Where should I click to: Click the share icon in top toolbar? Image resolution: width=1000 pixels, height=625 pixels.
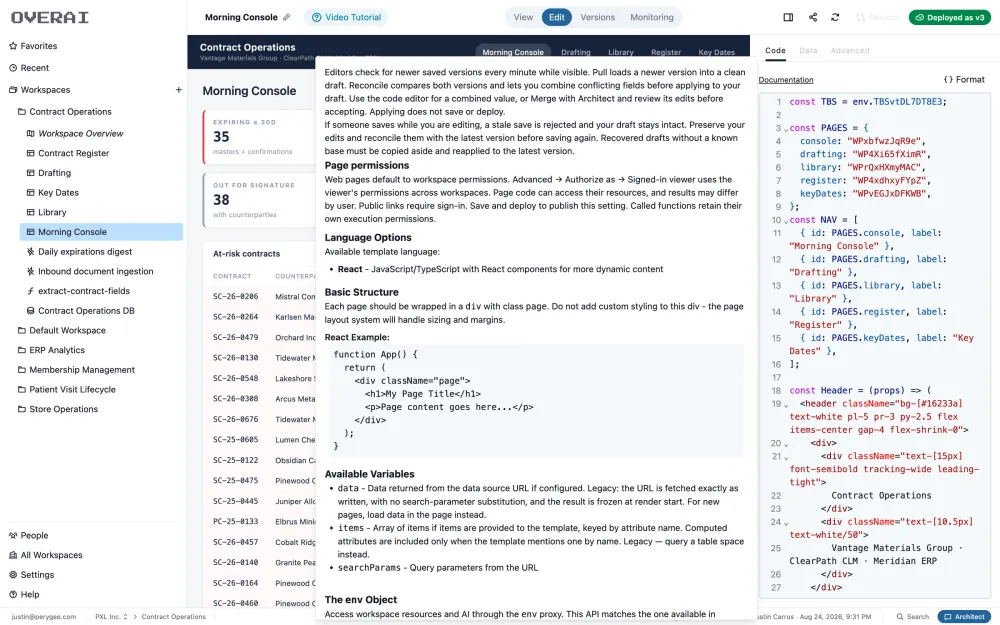[x=812, y=17]
